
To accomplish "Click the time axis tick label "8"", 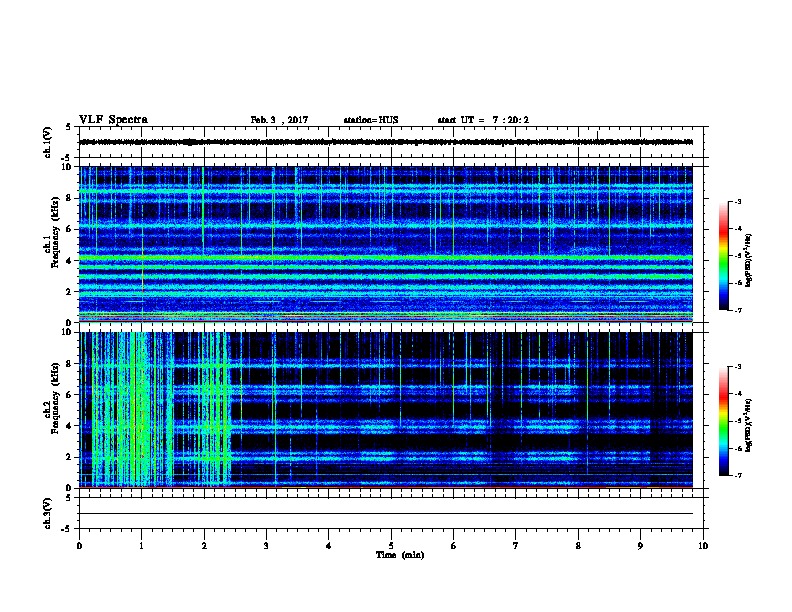I will click(x=578, y=546).
